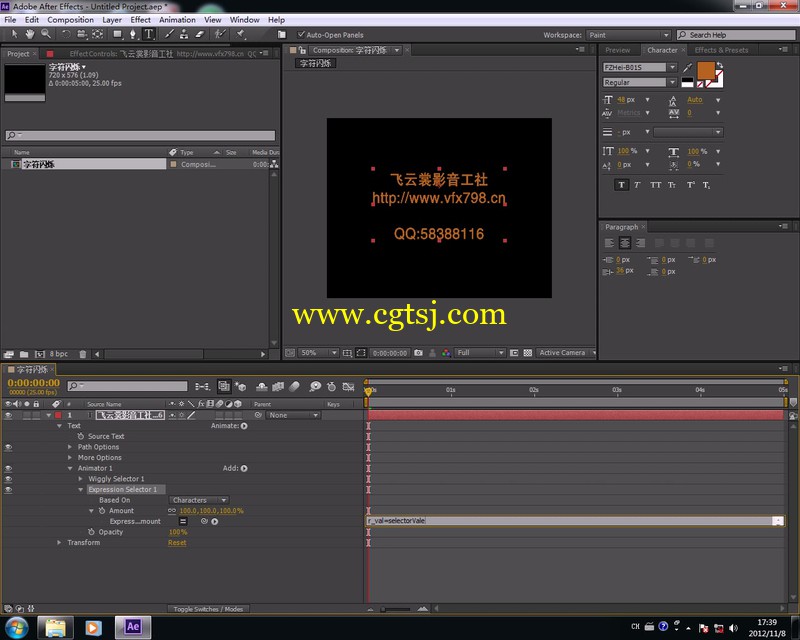The image size is (800, 640).
Task: Select the Horizontal Type tool
Action: tap(149, 34)
